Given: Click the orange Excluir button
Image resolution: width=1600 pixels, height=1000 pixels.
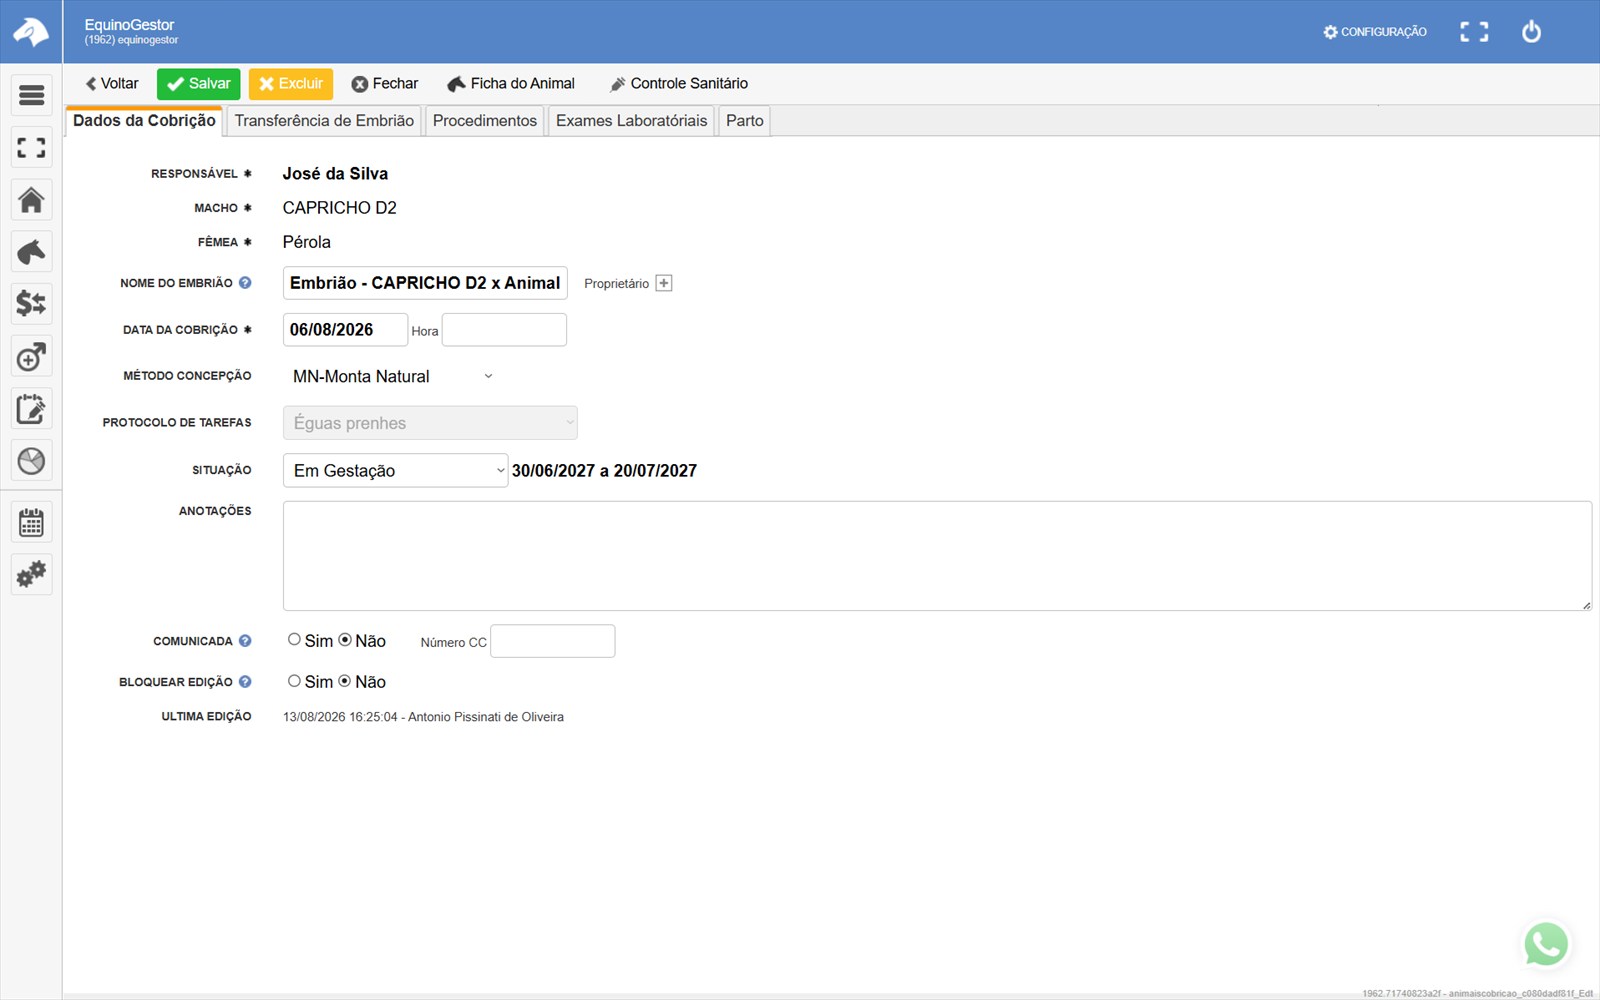Looking at the screenshot, I should click(x=291, y=84).
